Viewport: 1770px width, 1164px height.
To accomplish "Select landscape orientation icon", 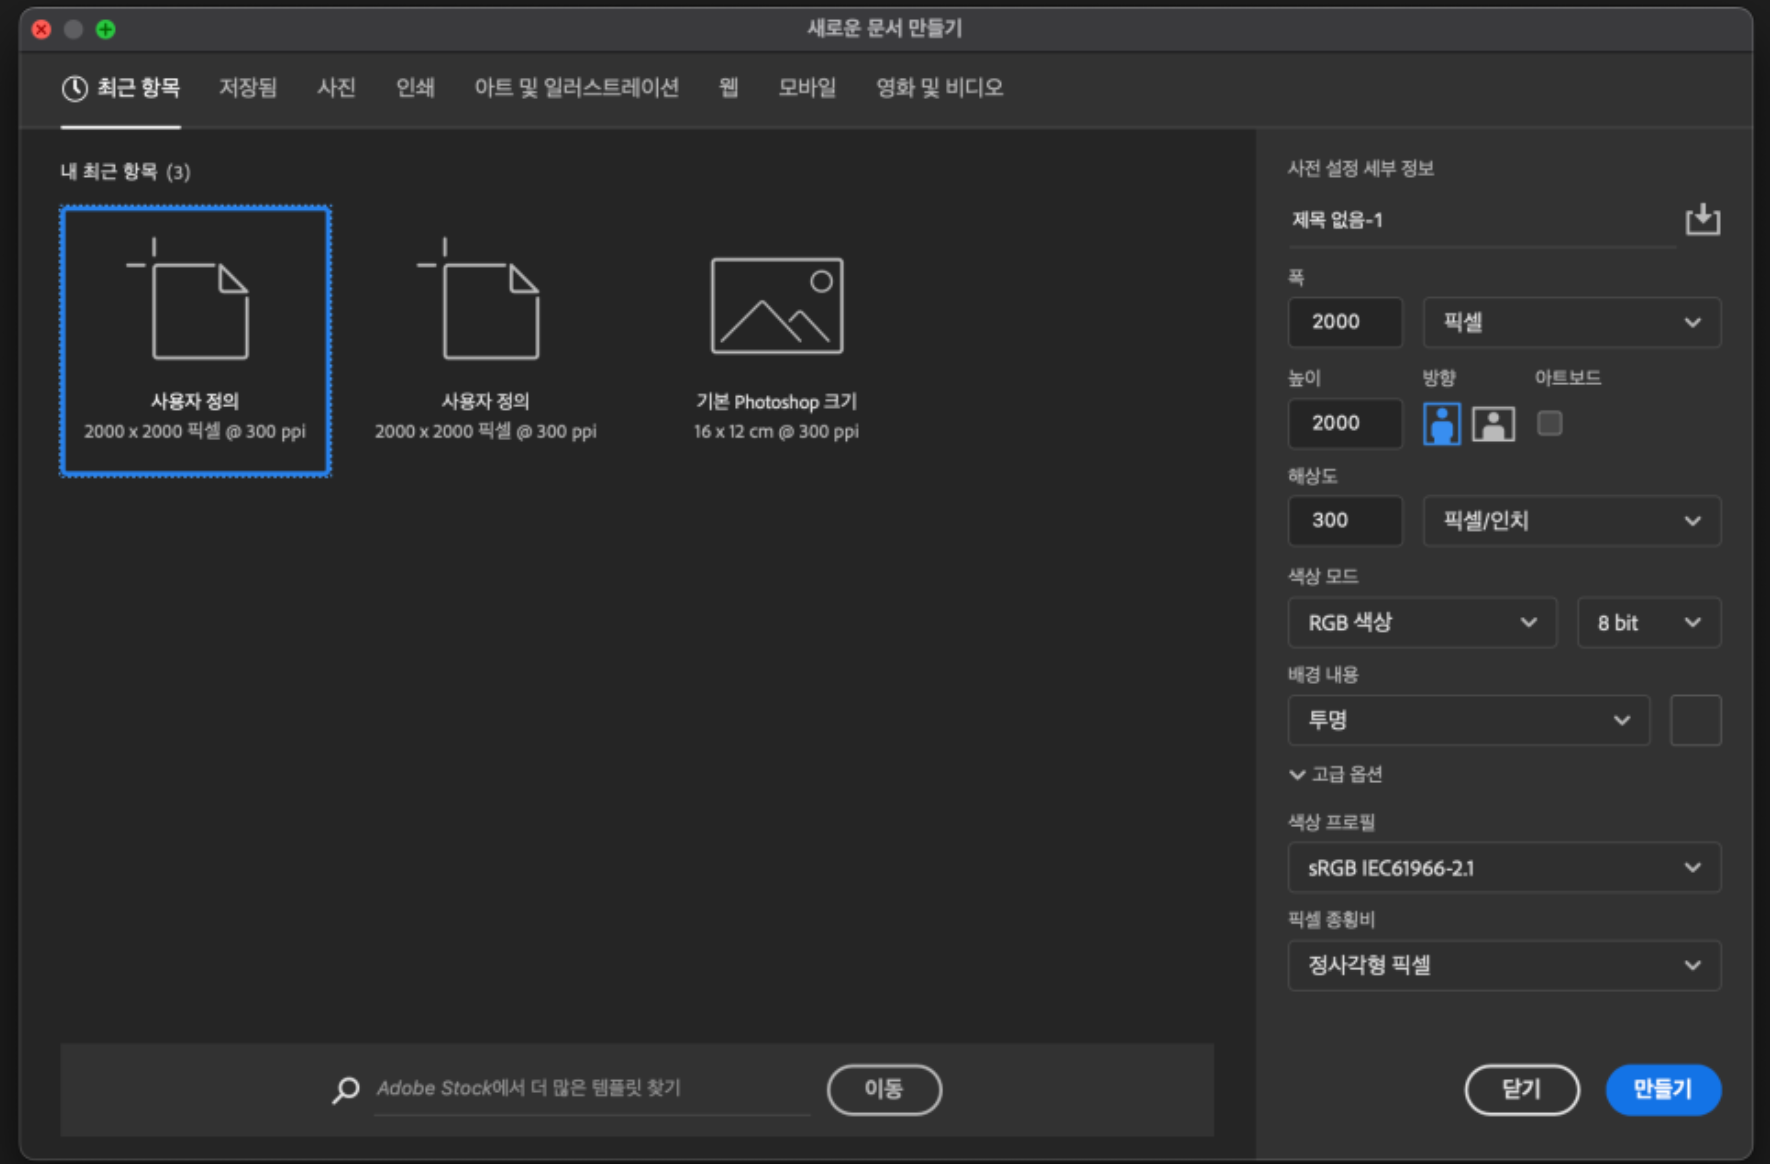I will point(1493,424).
